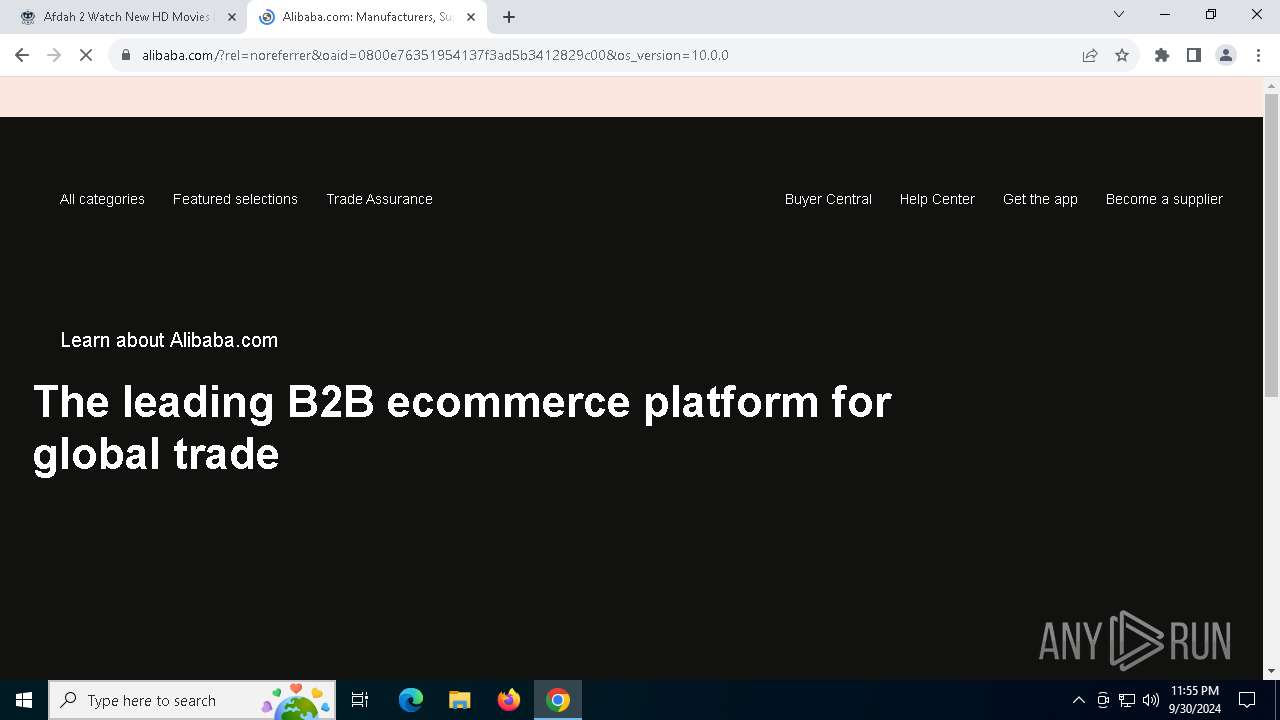Open Chrome's three-dot menu

pos(1258,55)
